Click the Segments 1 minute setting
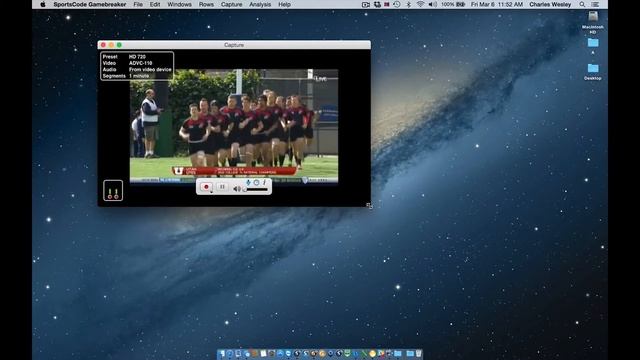Image resolution: width=640 pixels, height=360 pixels. (126, 76)
